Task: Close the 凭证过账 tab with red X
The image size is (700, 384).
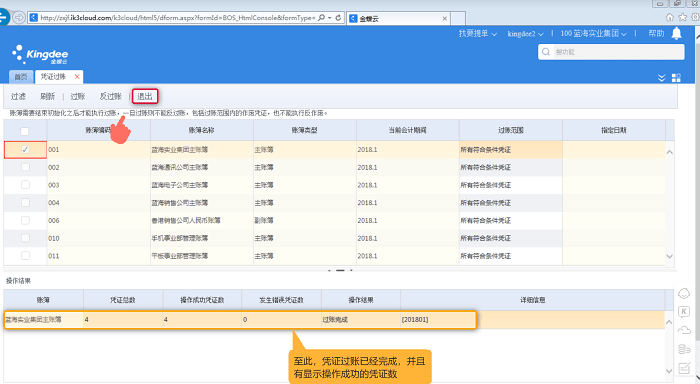Action: (x=77, y=77)
